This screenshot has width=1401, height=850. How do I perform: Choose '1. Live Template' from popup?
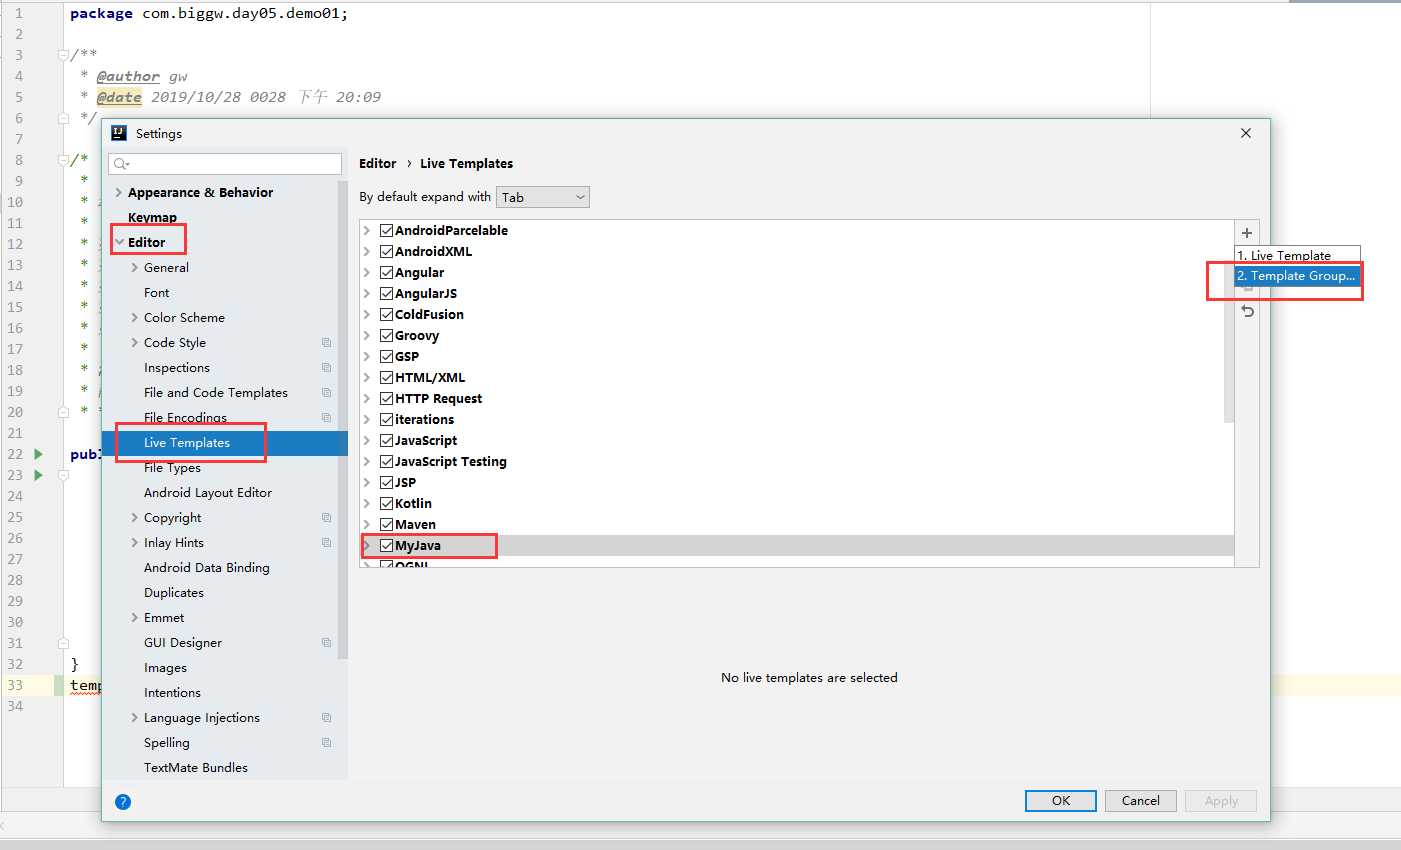coord(1297,255)
